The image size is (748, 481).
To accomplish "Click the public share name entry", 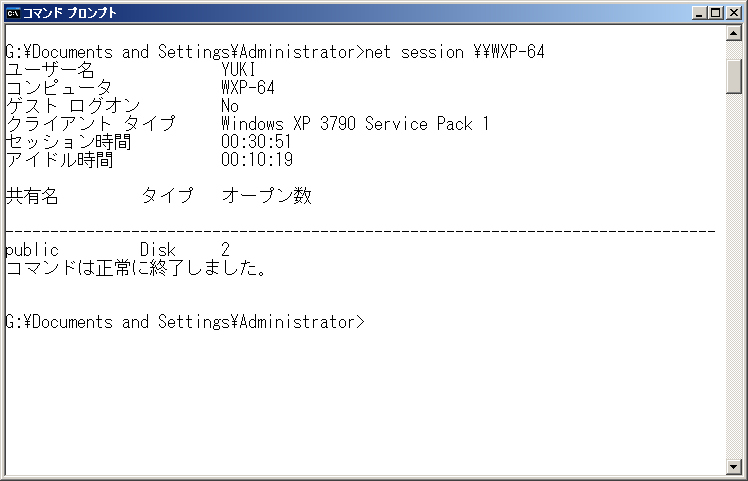I will pyautogui.click(x=32, y=250).
